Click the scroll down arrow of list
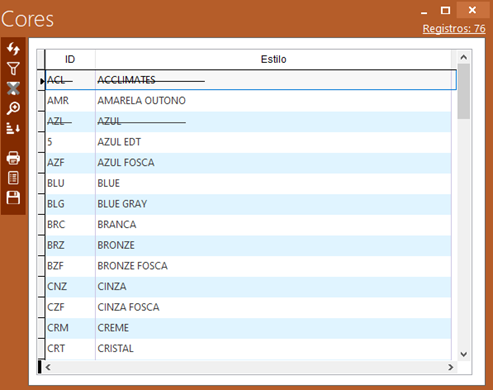 463,354
